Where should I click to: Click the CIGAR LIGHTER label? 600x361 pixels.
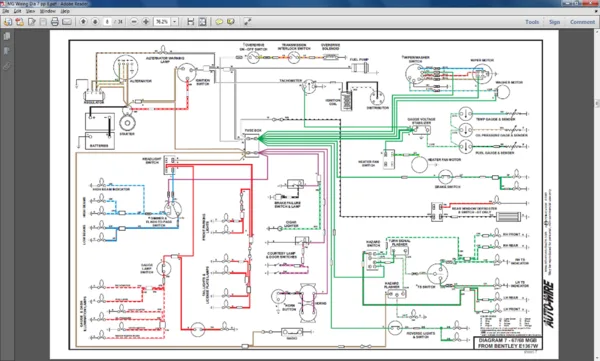(x=291, y=224)
